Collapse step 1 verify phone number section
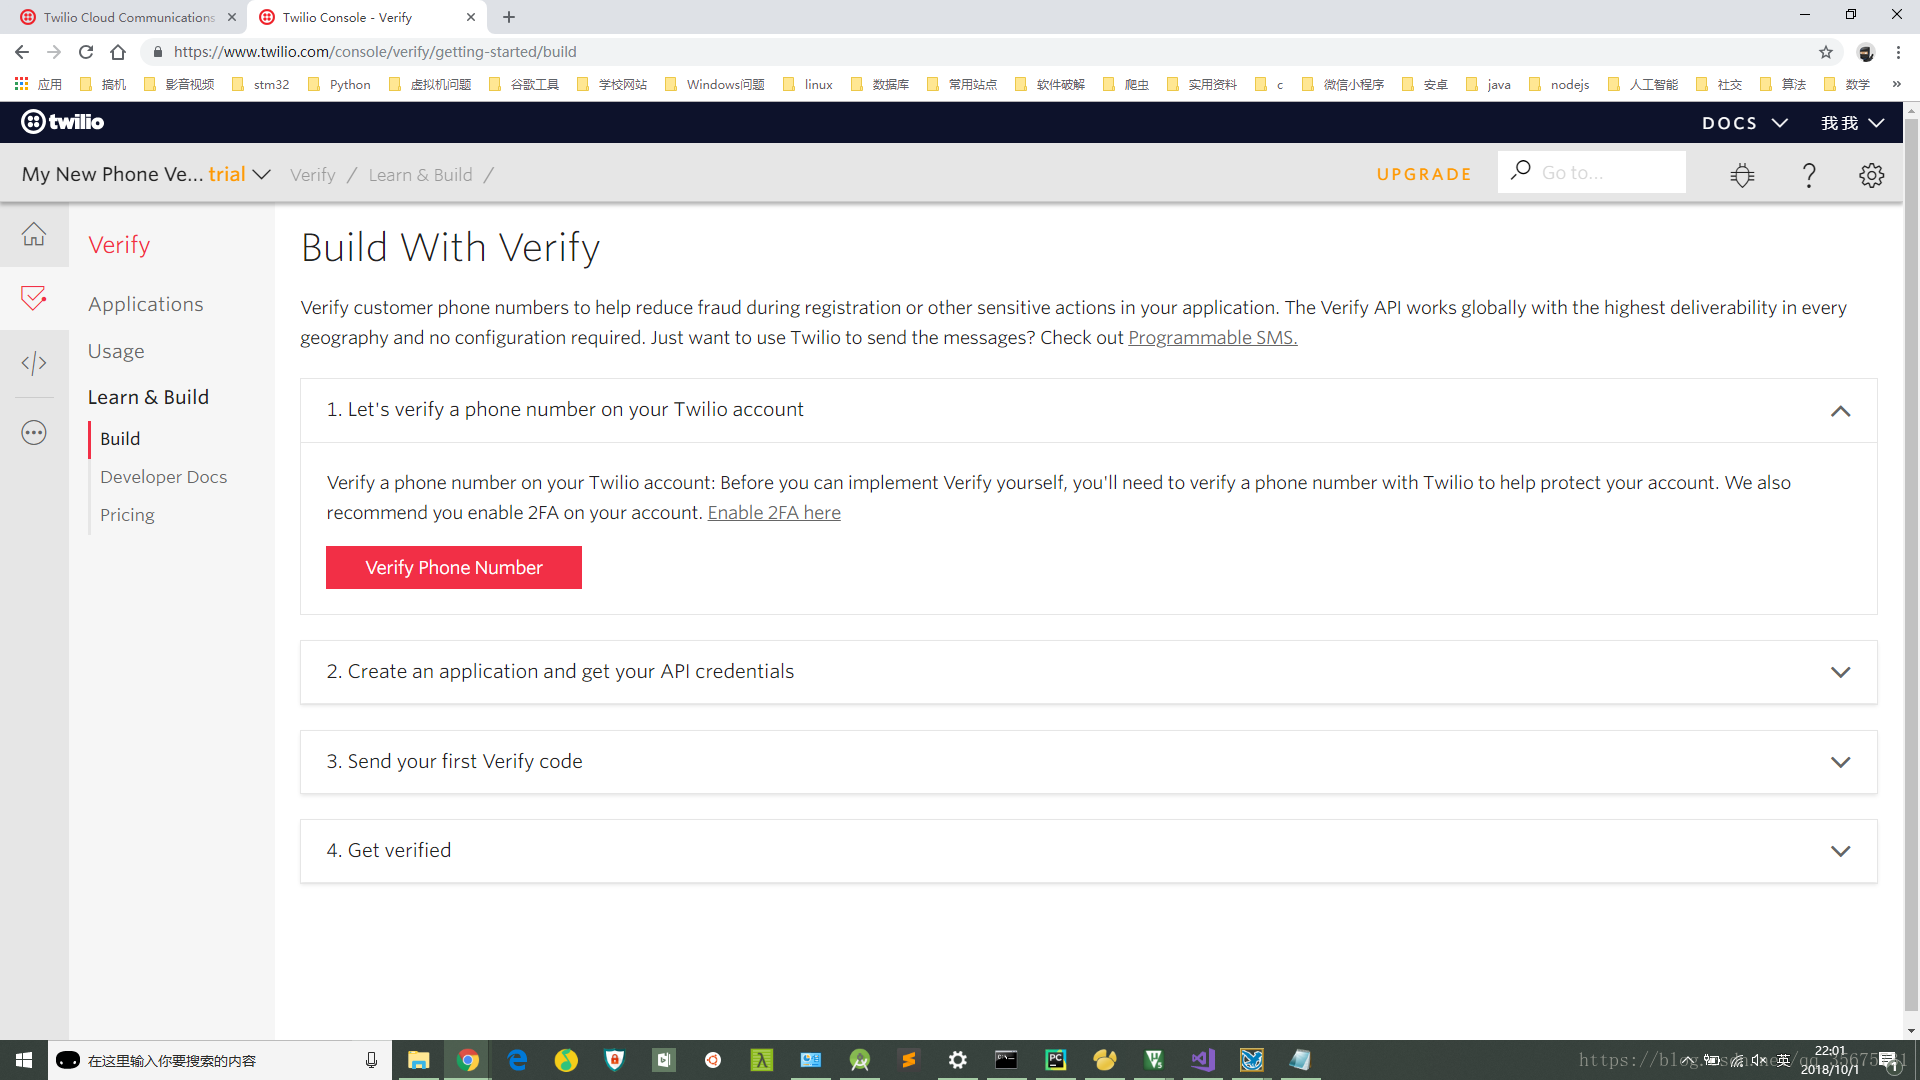1920x1080 pixels. pos(1840,411)
